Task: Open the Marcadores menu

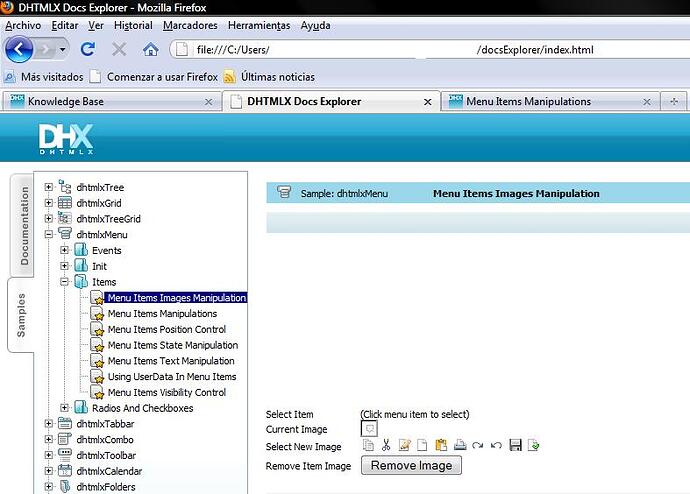Action: point(190,26)
